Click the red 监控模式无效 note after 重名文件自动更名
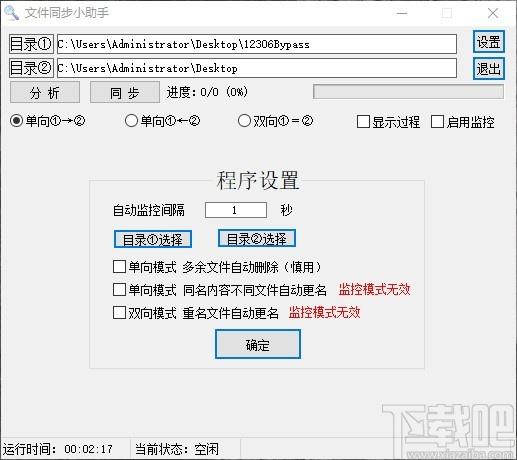This screenshot has height=460, width=517. click(324, 313)
